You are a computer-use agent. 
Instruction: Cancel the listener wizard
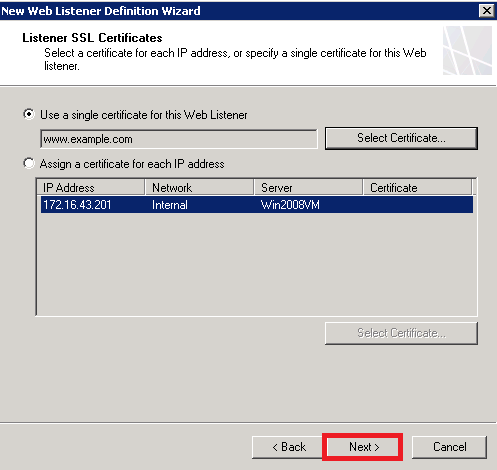point(449,447)
